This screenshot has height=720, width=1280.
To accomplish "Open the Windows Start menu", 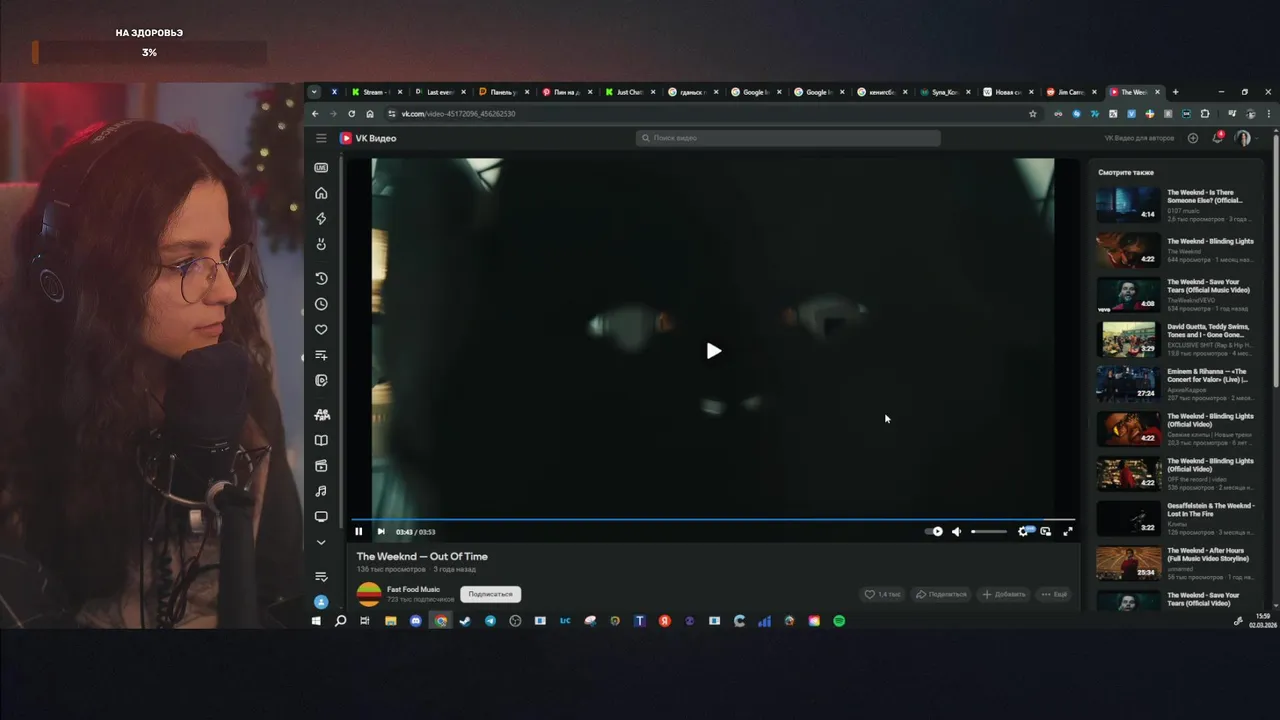I will click(x=316, y=621).
